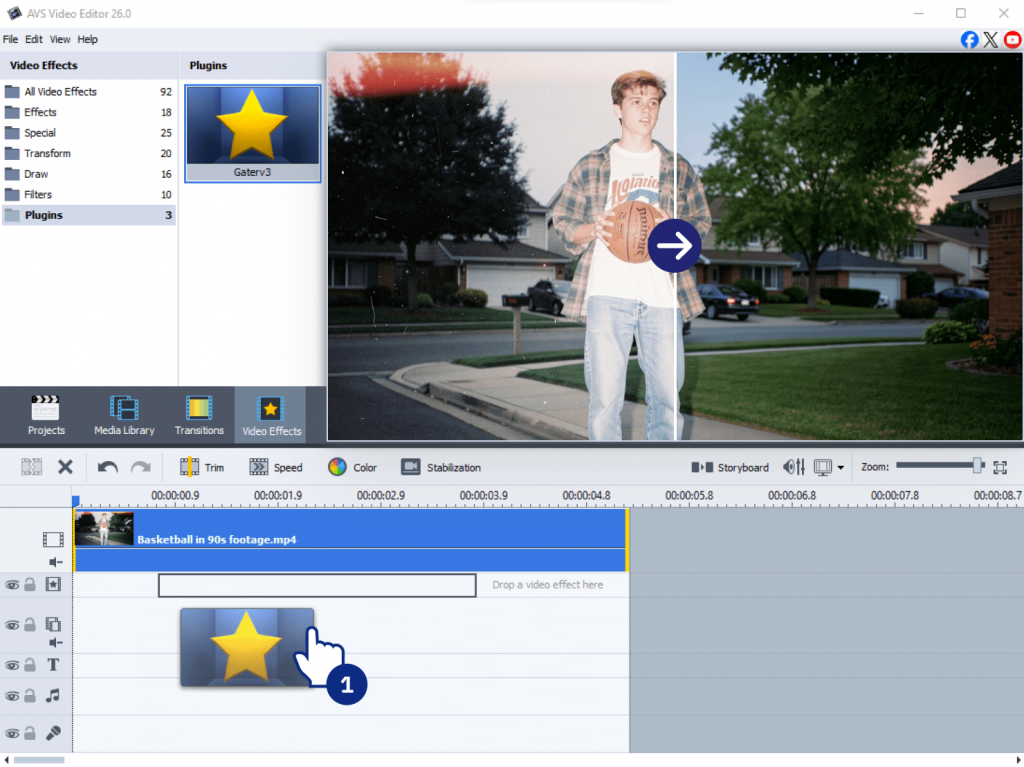The image size is (1024, 767).
Task: Open the audio mixer icon
Action: point(794,467)
